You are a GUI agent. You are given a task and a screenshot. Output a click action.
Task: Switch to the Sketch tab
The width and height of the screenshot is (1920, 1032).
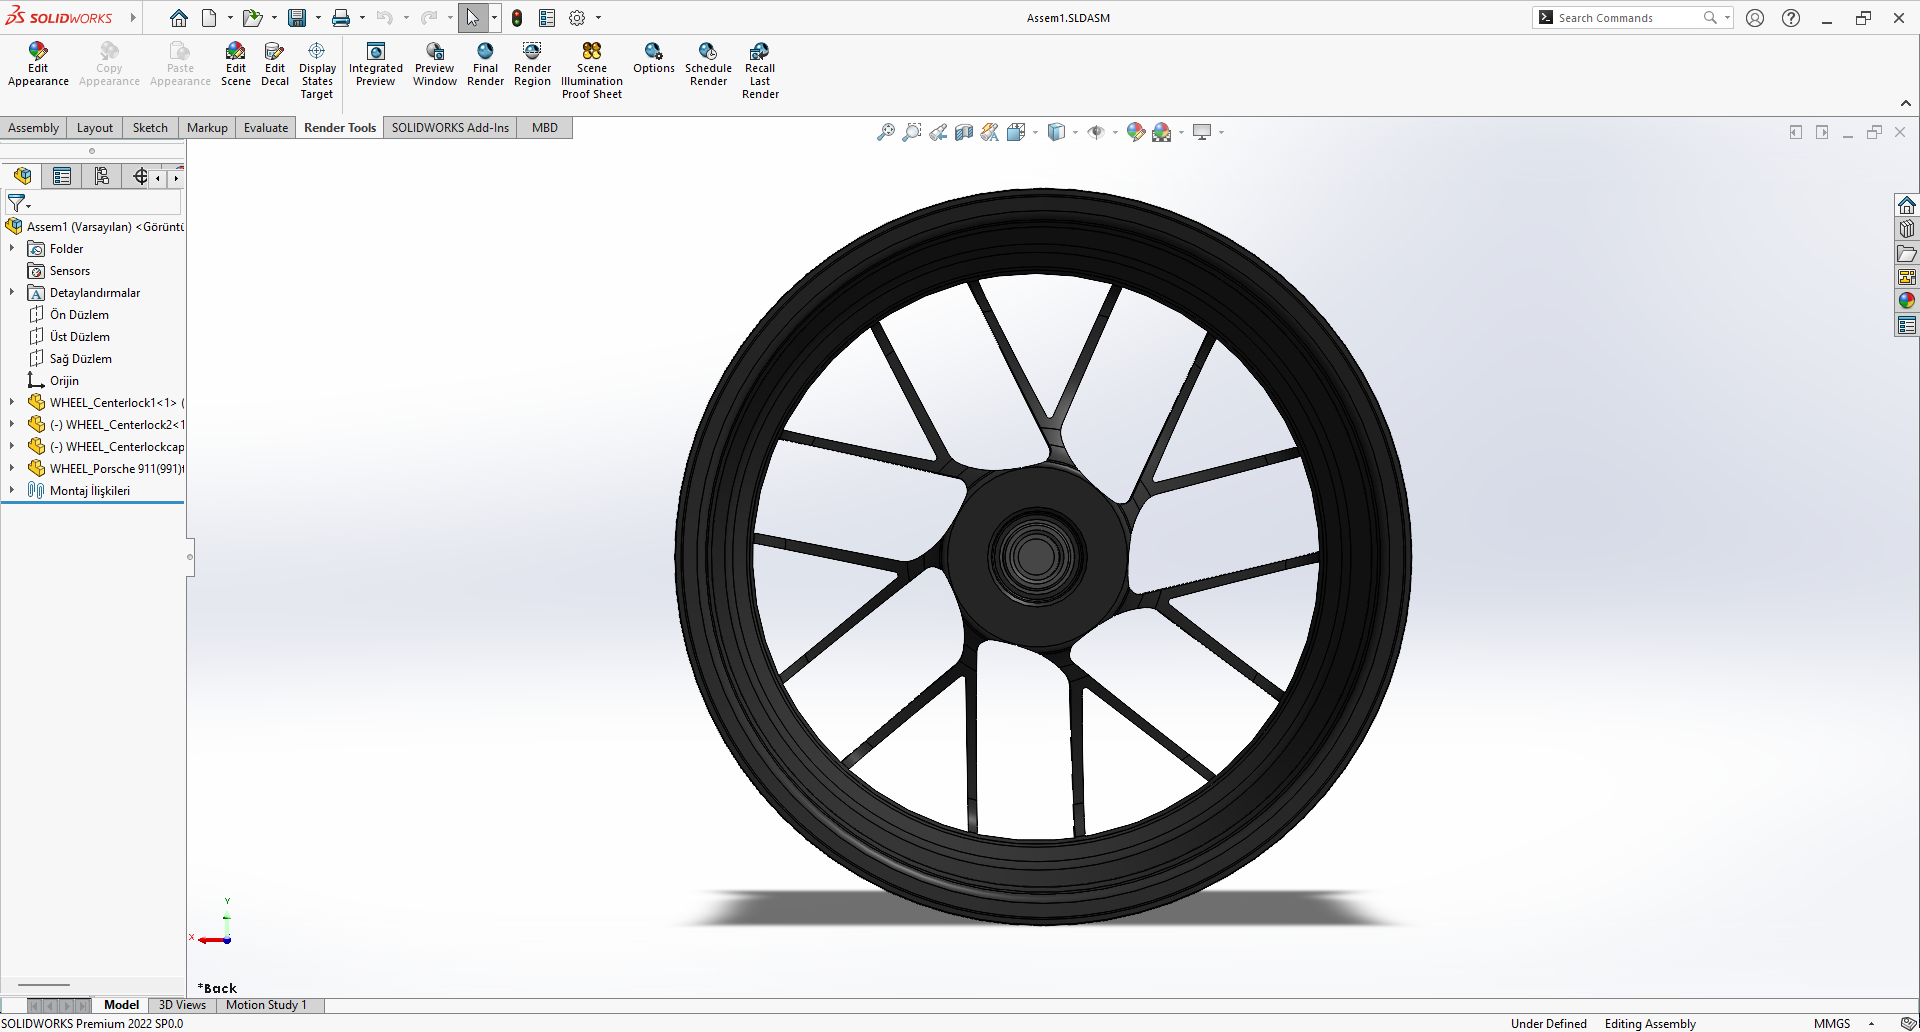pos(150,128)
